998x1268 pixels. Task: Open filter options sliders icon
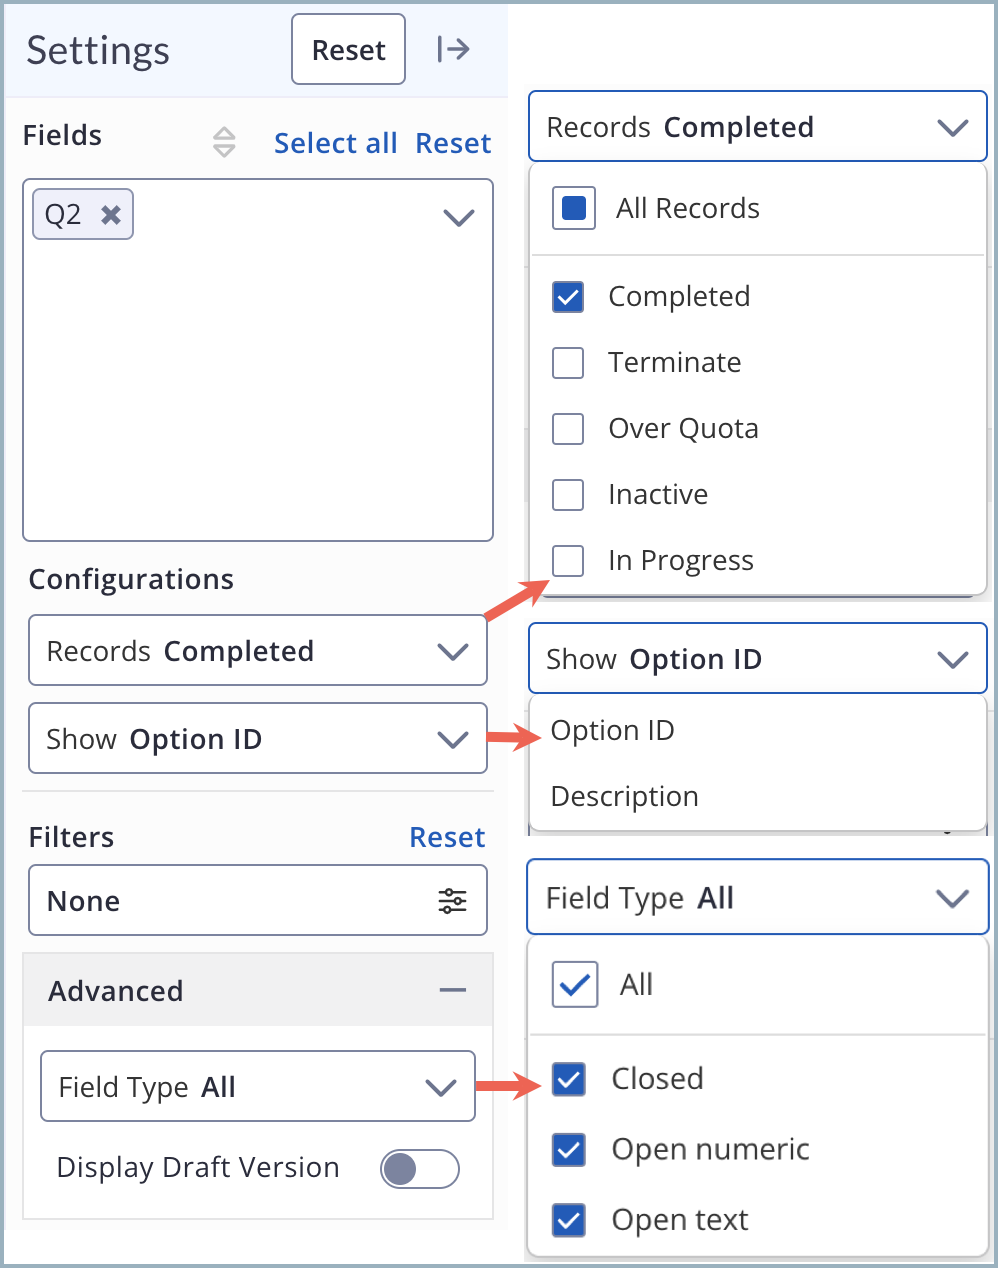coord(452,901)
